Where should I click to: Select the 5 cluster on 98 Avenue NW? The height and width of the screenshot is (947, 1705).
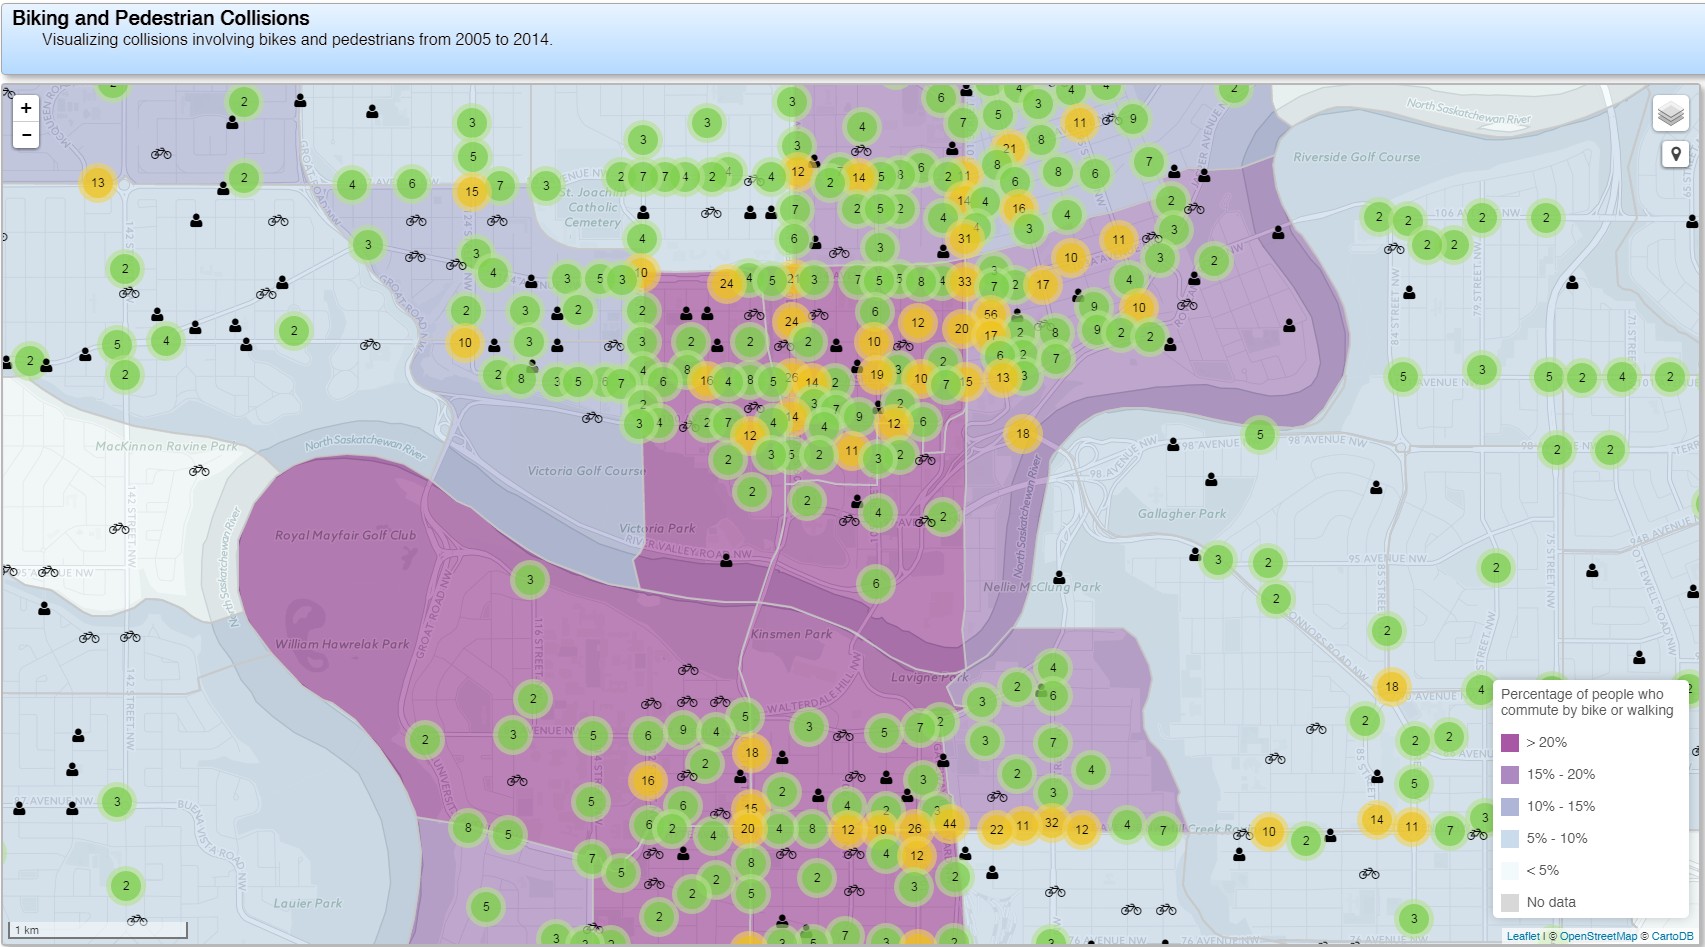(1260, 434)
